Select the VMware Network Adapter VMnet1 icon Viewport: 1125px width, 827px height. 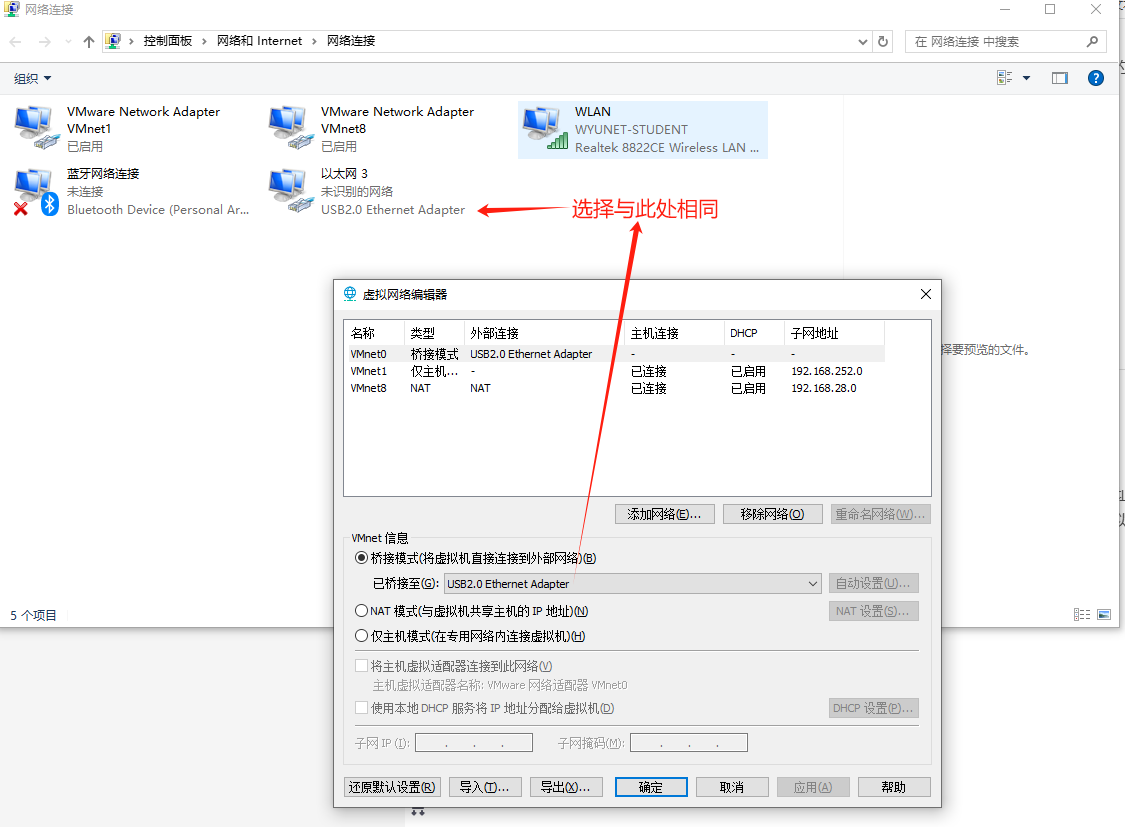pos(36,128)
